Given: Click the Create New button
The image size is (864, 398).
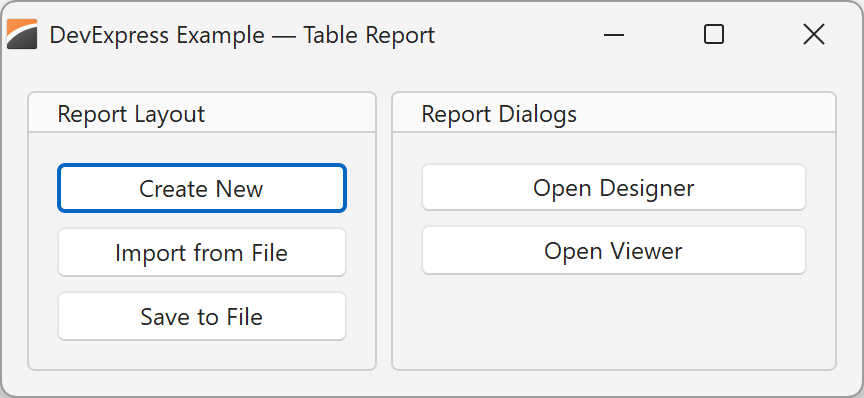Looking at the screenshot, I should point(202,188).
